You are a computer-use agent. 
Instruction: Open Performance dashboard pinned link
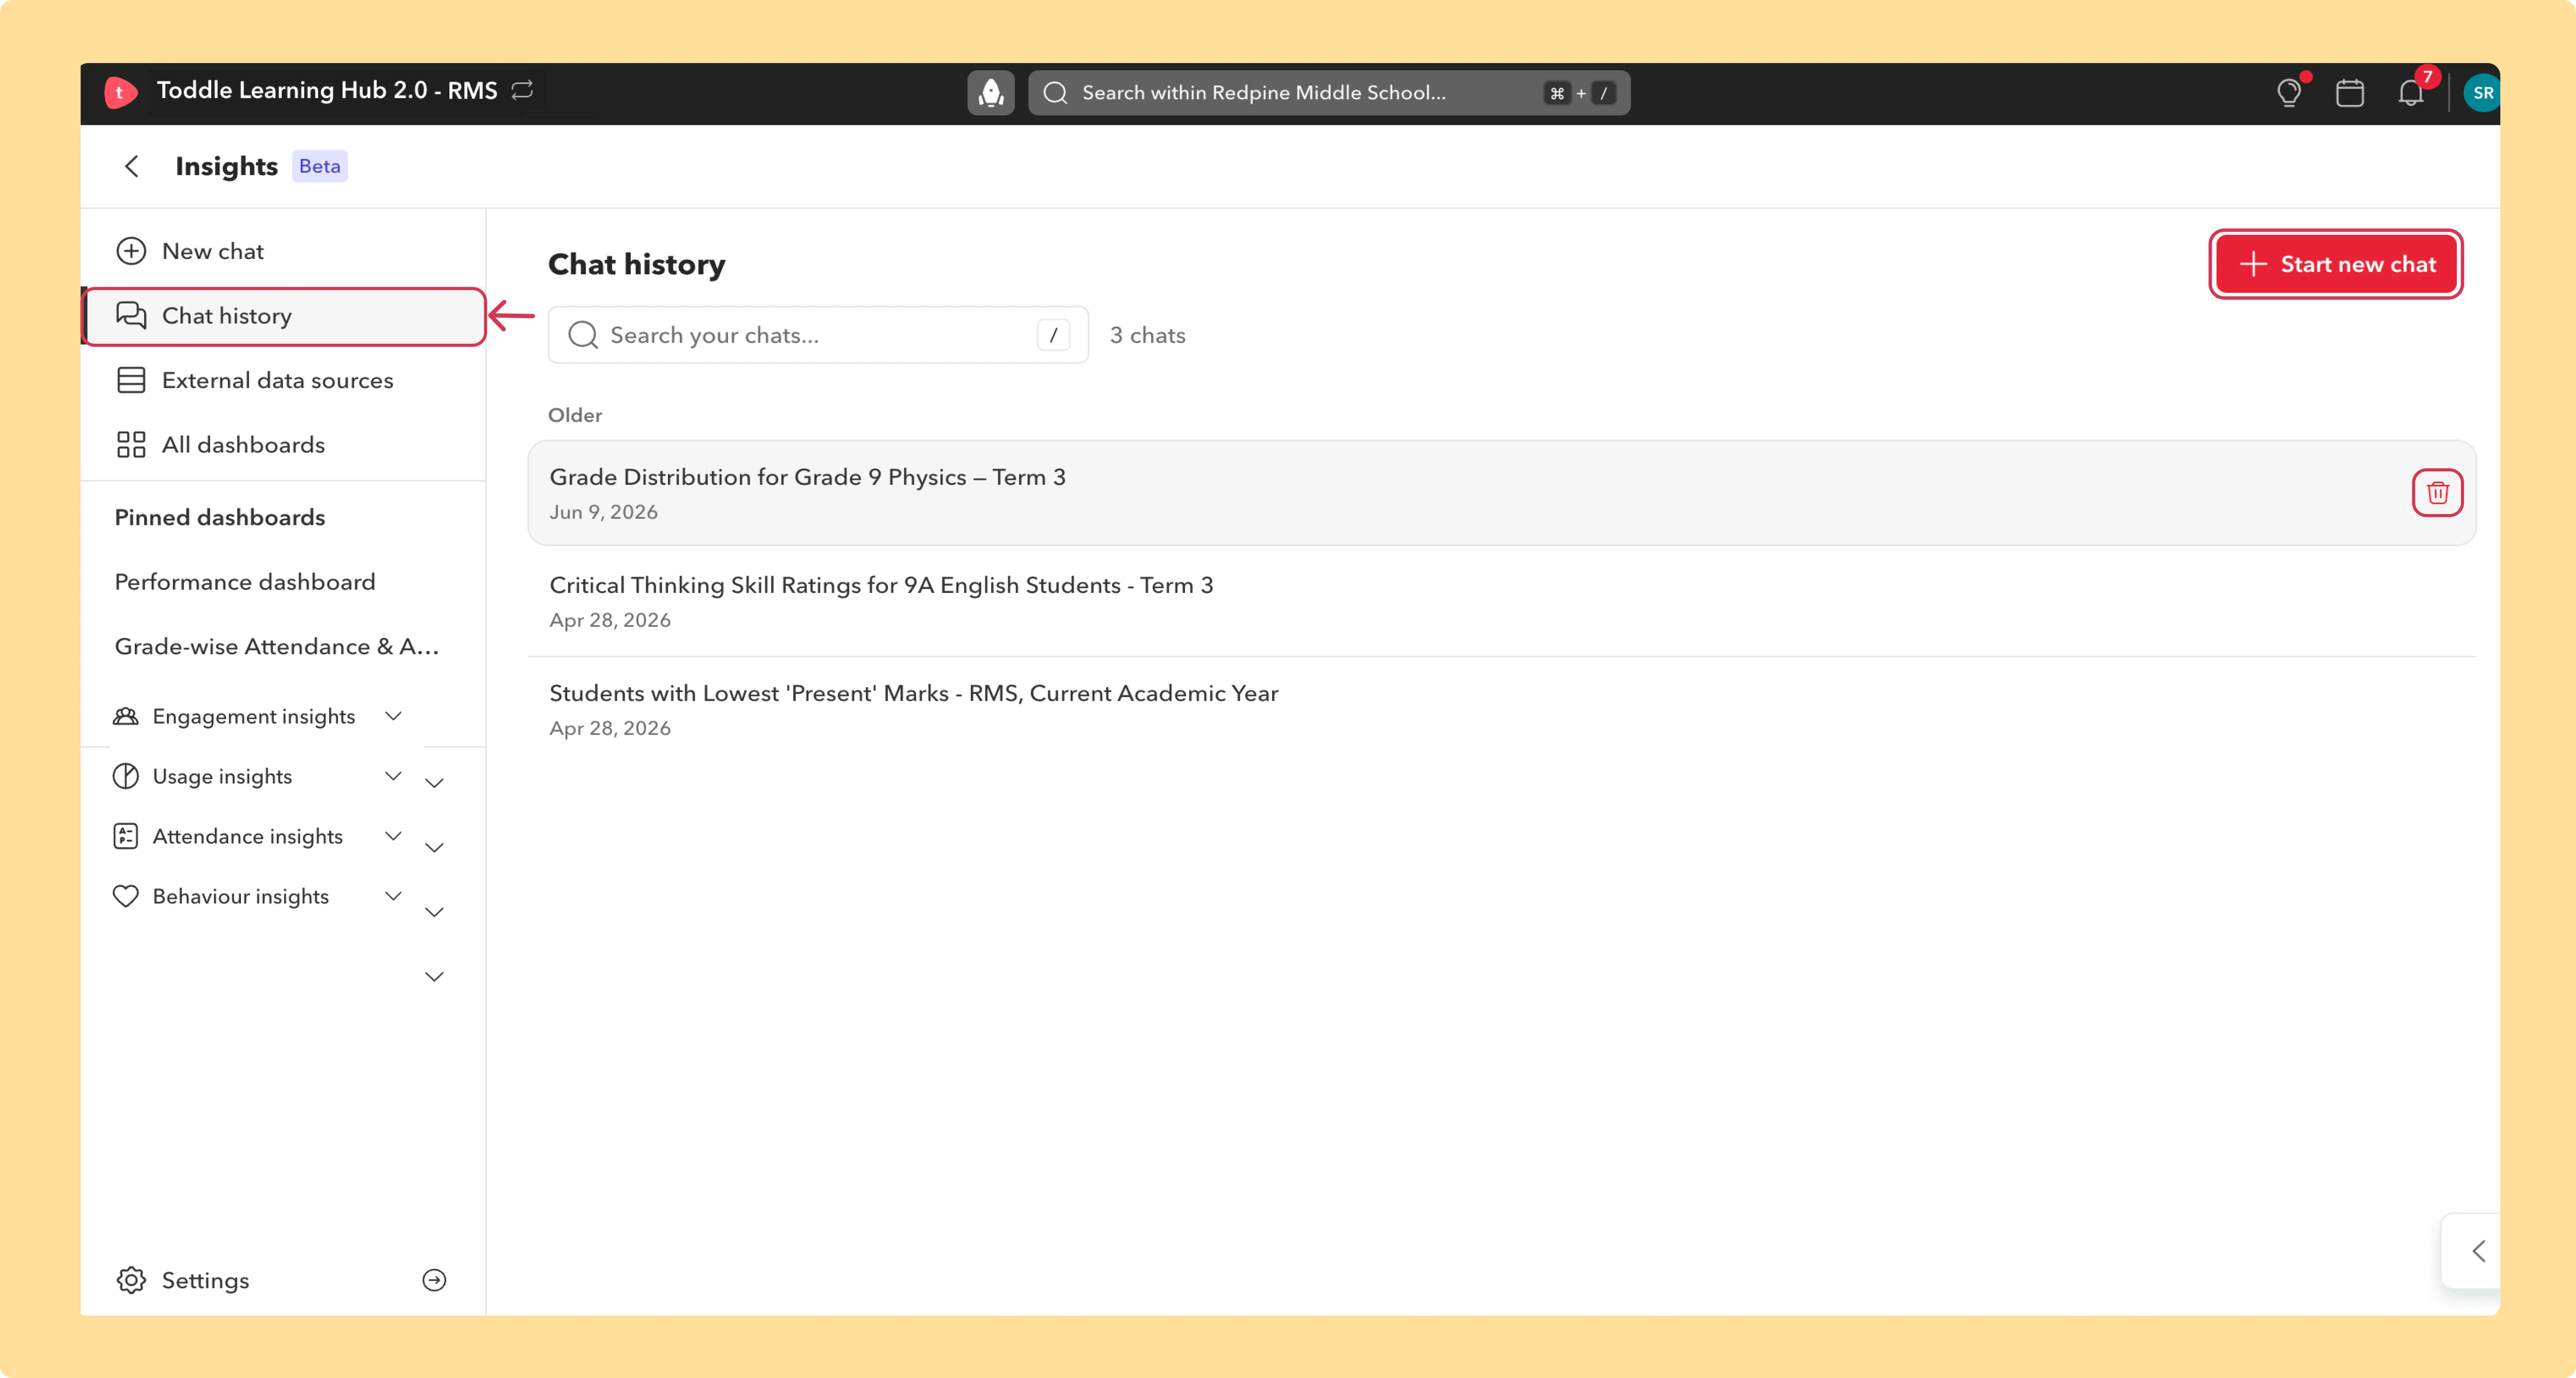tap(245, 582)
